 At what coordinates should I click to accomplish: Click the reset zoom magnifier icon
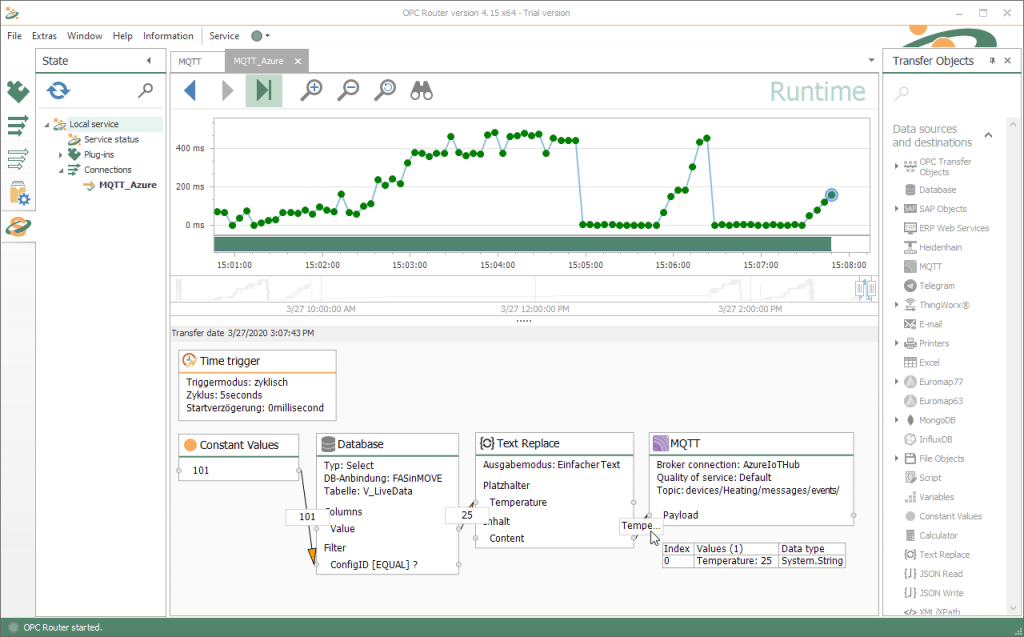(385, 90)
